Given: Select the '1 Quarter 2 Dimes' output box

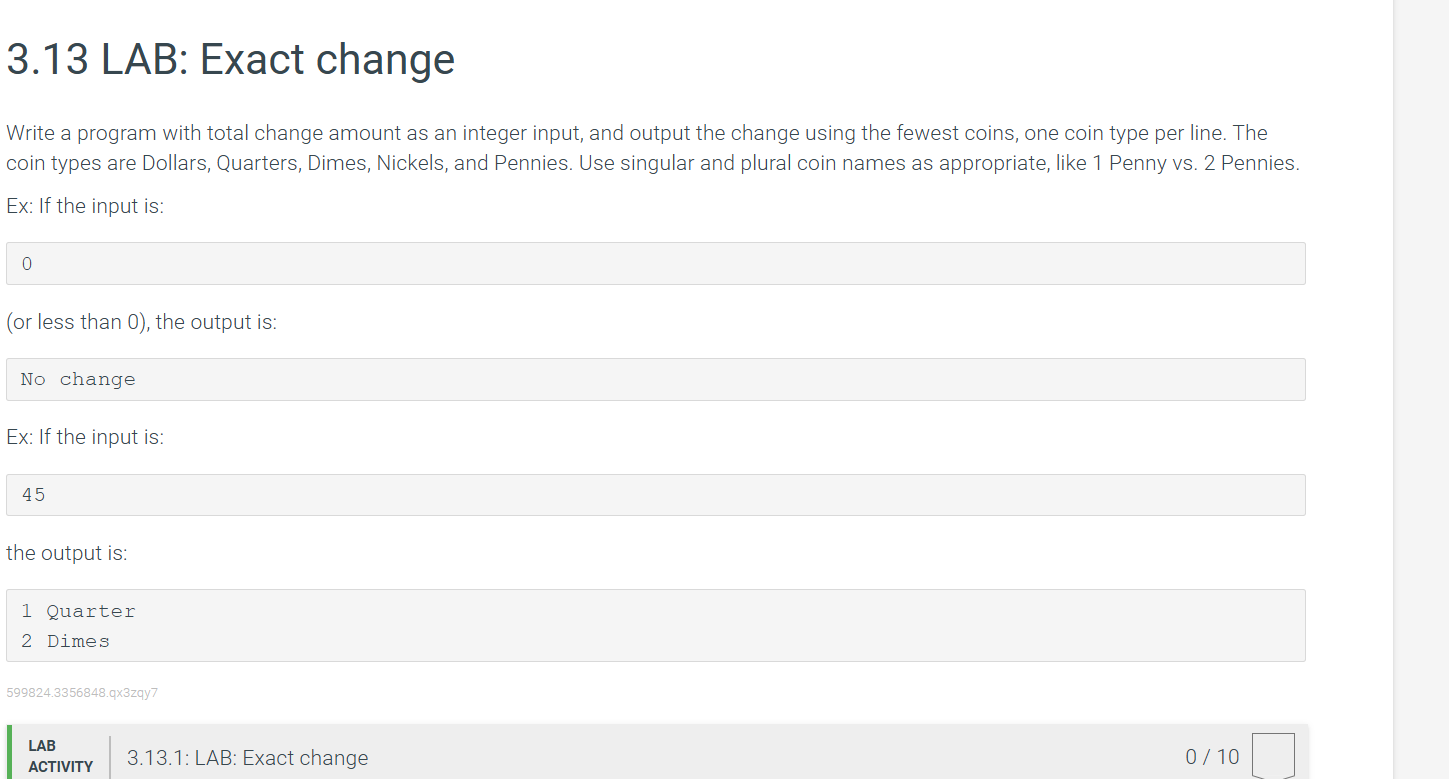Looking at the screenshot, I should (655, 625).
